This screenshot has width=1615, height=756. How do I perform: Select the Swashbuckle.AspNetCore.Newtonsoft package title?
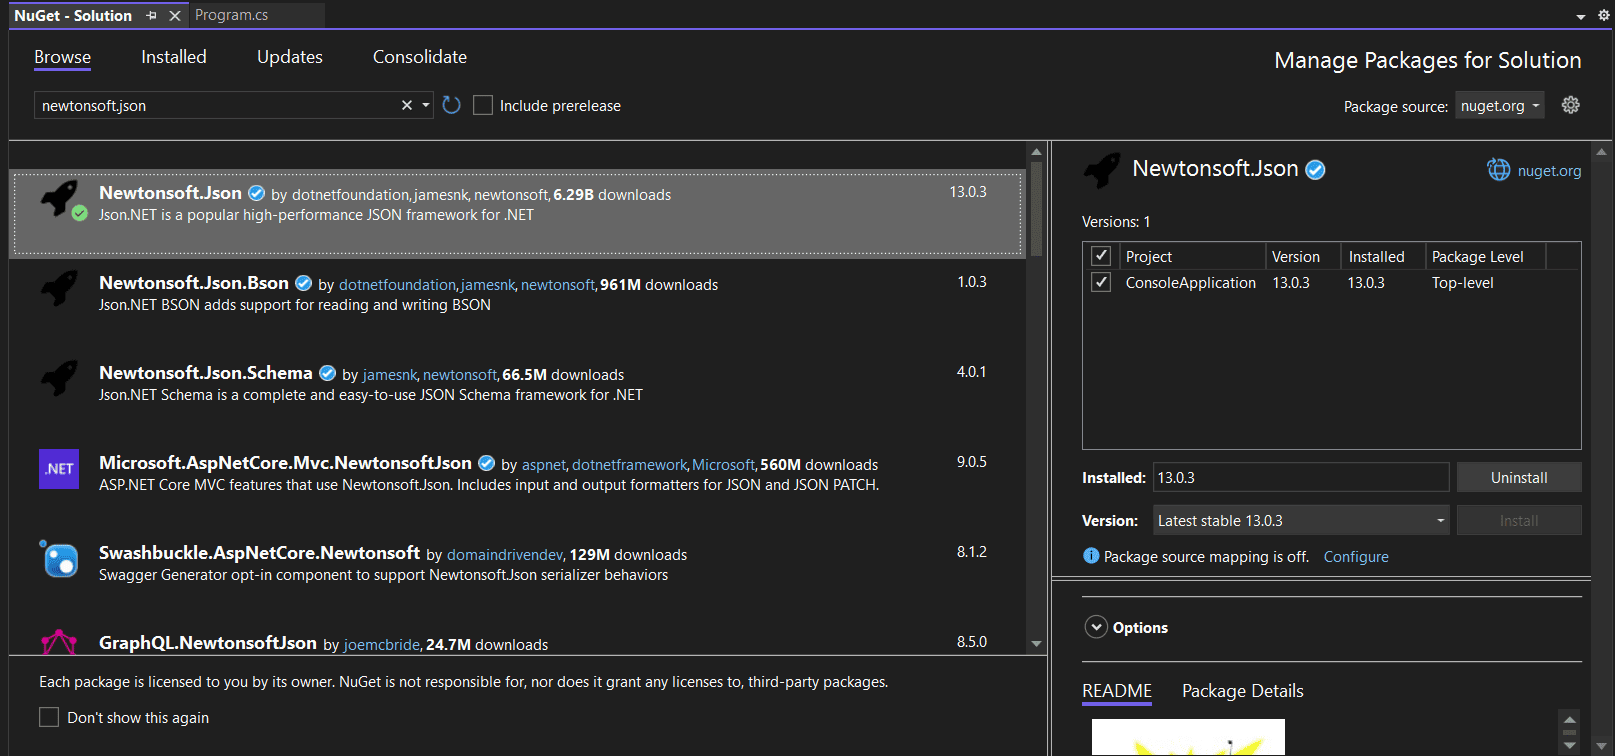259,553
